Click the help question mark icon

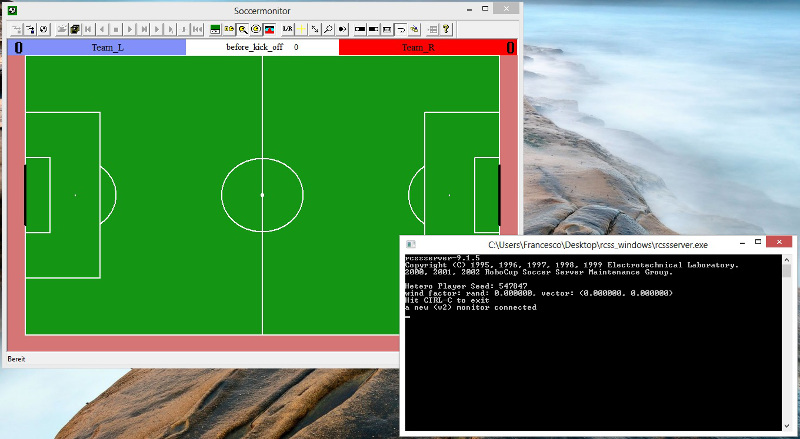click(446, 29)
